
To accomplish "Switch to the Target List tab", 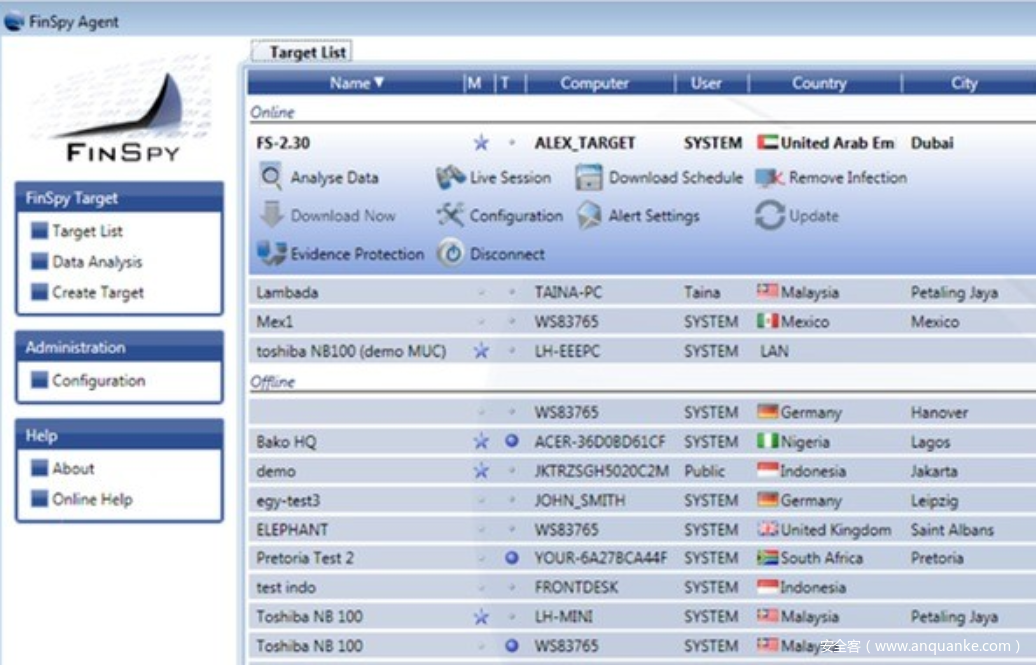I will pos(307,52).
